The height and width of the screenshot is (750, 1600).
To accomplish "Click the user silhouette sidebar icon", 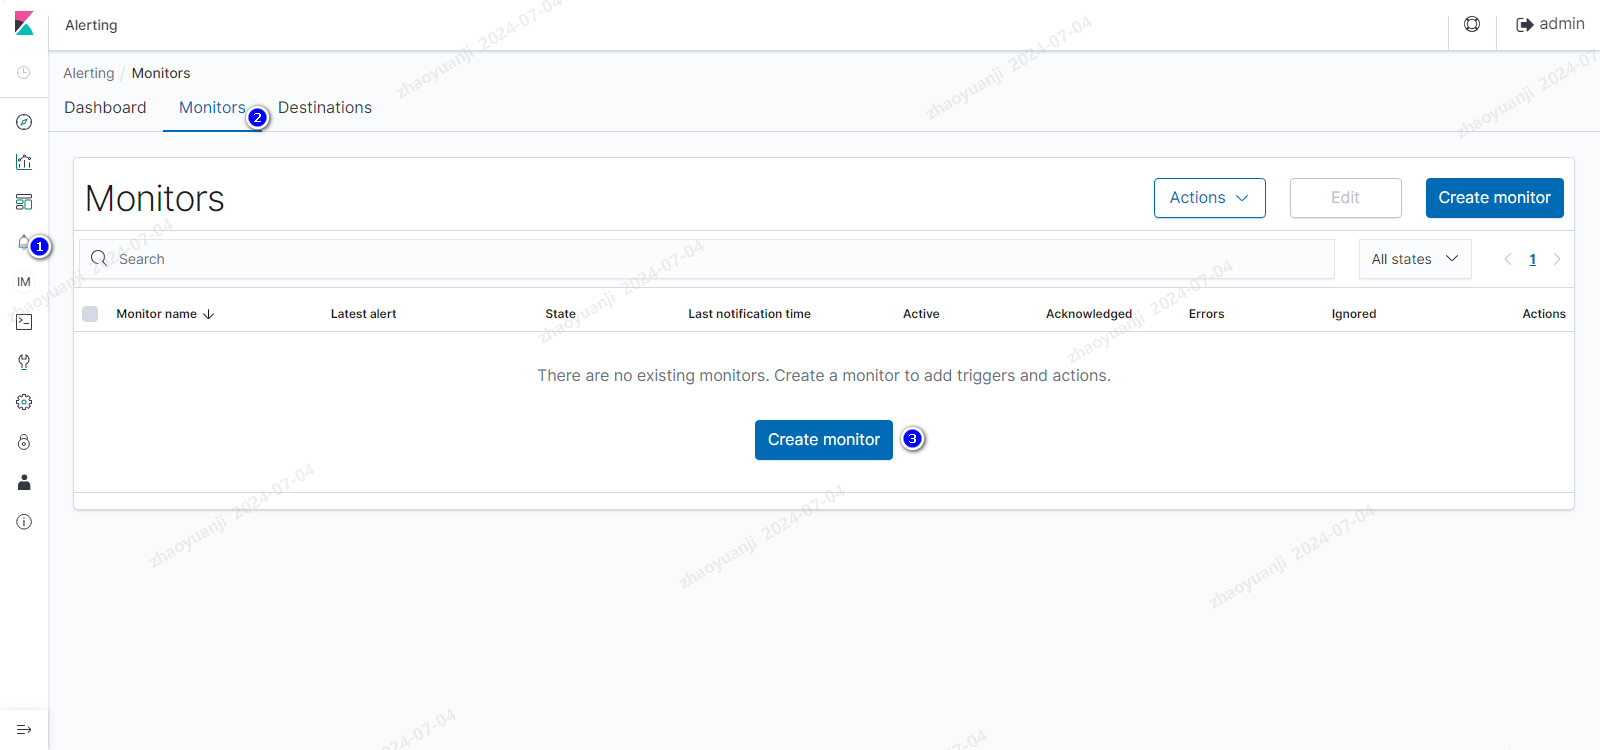I will [24, 482].
